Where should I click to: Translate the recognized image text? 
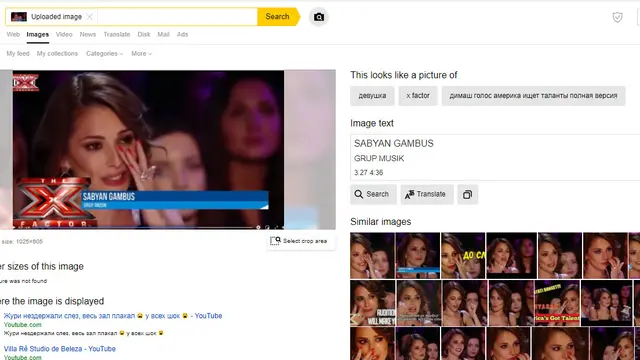click(x=427, y=194)
